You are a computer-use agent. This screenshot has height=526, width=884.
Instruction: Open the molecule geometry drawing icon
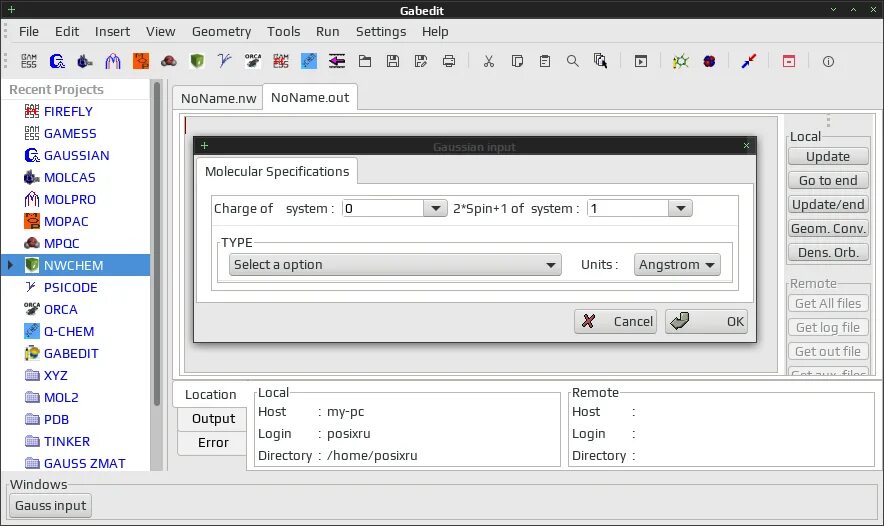pos(680,61)
